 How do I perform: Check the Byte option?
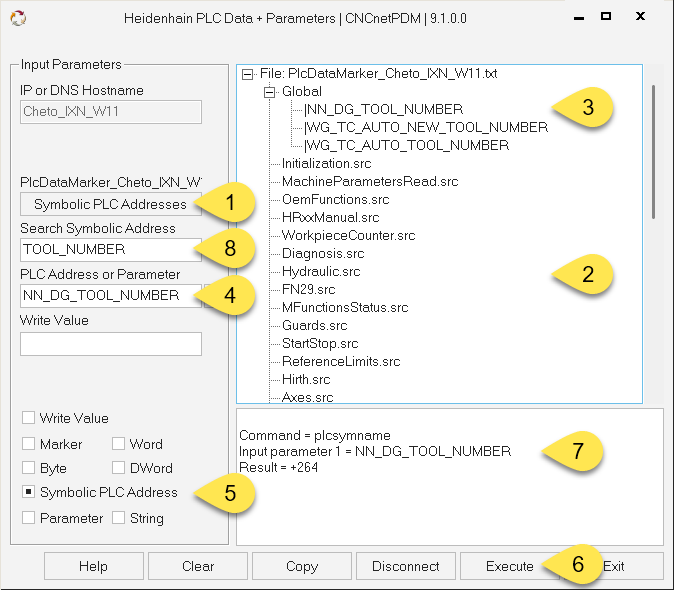28,468
